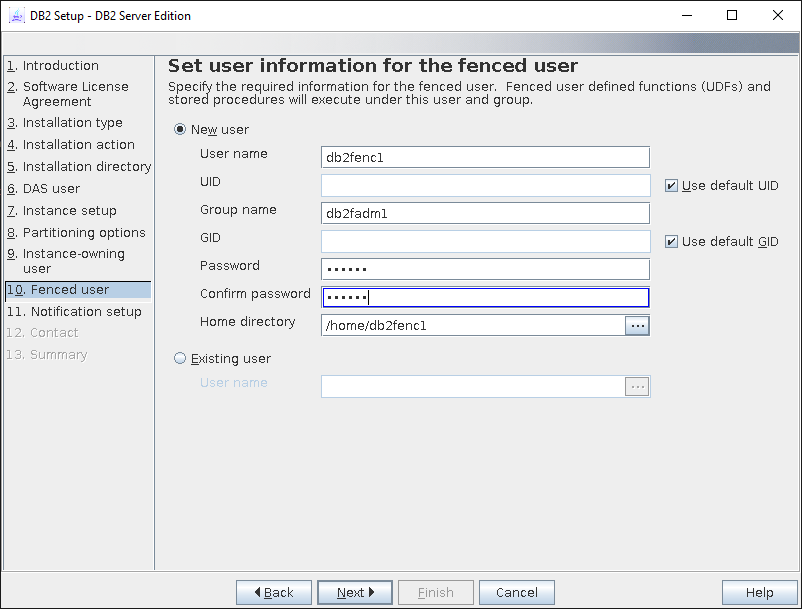The height and width of the screenshot is (611, 802).
Task: Open Help for this setup page
Action: [x=759, y=593]
